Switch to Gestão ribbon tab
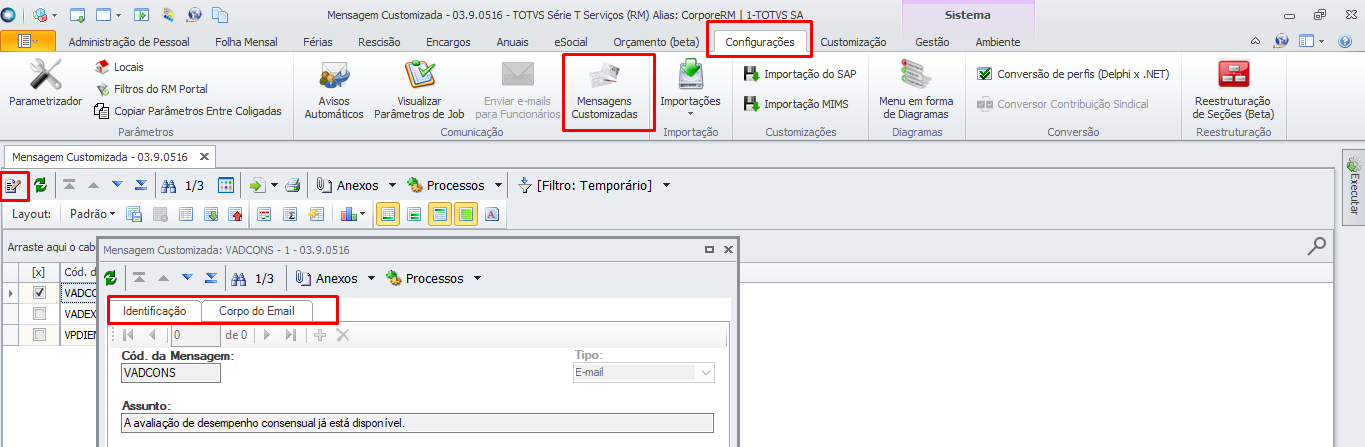The height and width of the screenshot is (447, 1365). point(932,42)
